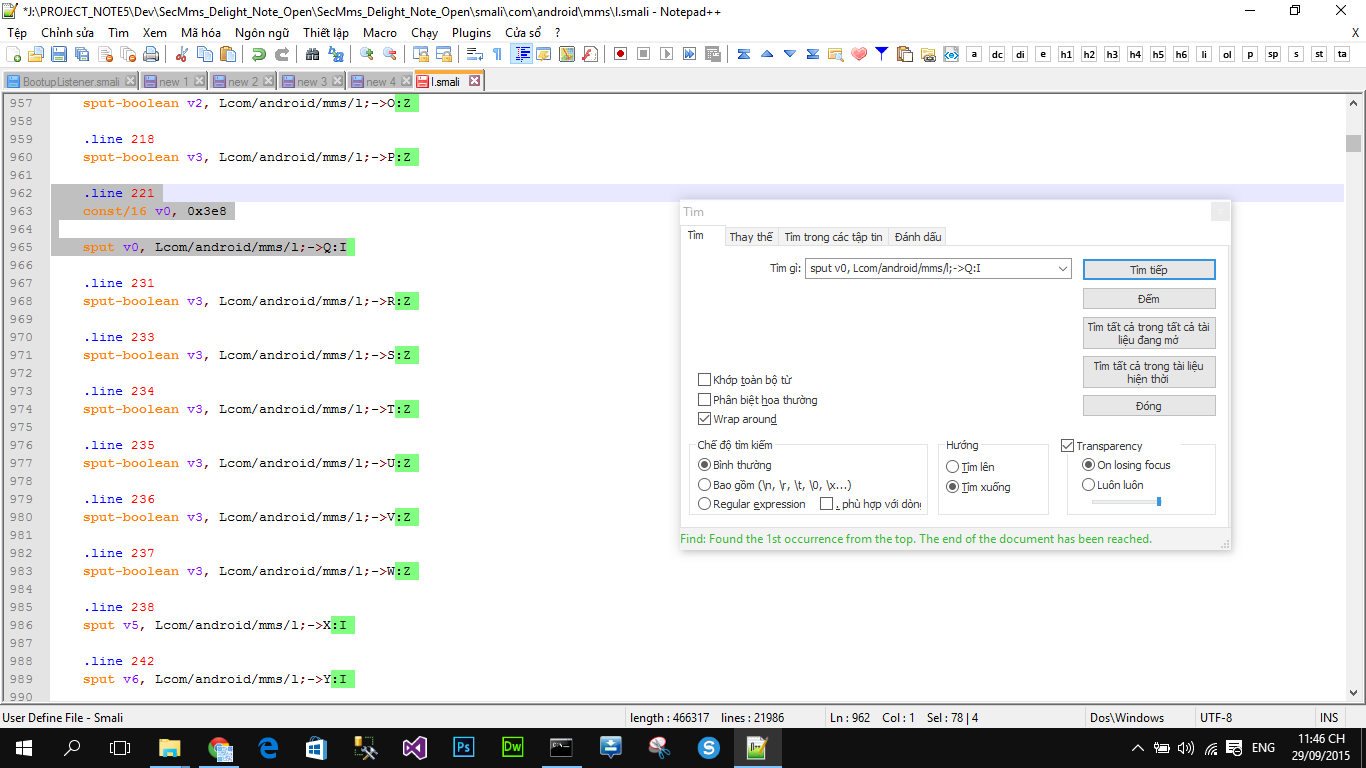Image resolution: width=1366 pixels, height=768 pixels.
Task: Select the Save All icon
Action: [x=82, y=54]
